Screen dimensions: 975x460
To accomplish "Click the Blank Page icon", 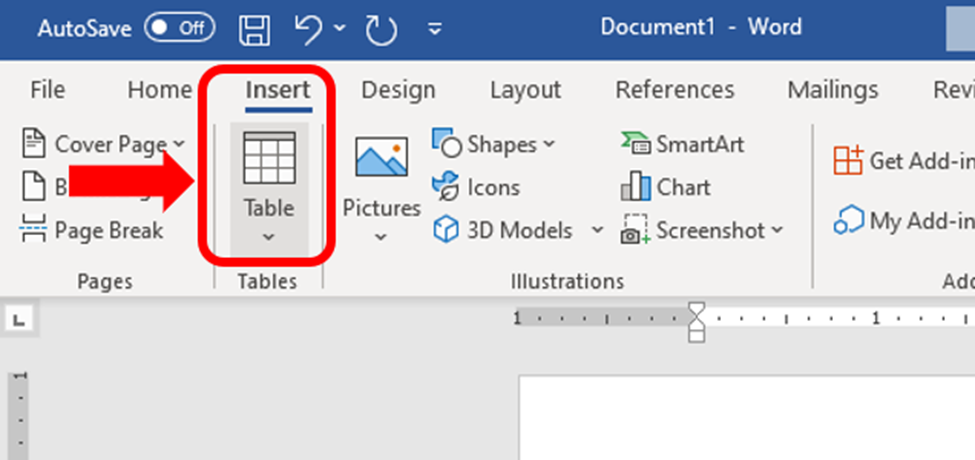I will (34, 186).
